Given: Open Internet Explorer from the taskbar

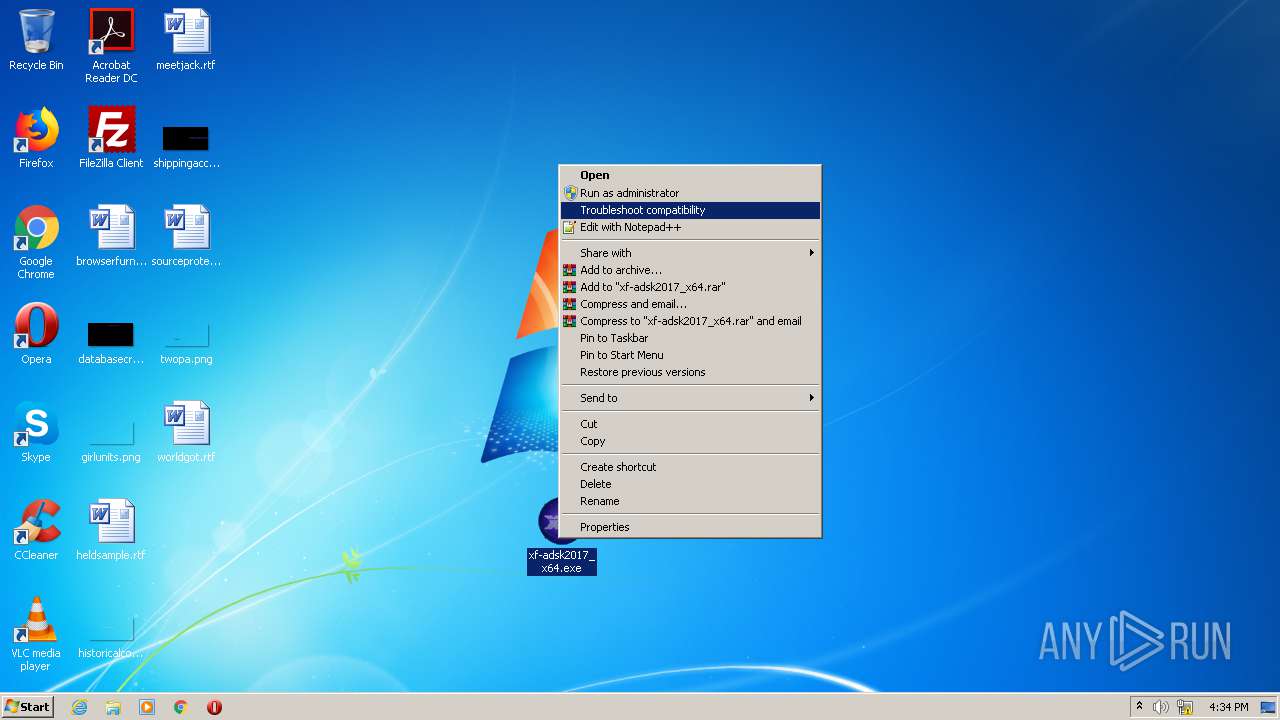Looking at the screenshot, I should (x=79, y=707).
